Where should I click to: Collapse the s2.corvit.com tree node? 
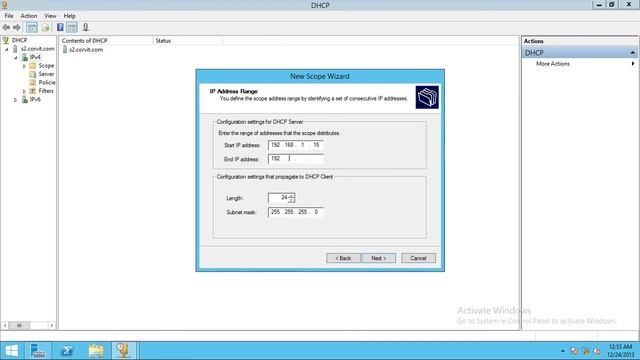[7, 49]
